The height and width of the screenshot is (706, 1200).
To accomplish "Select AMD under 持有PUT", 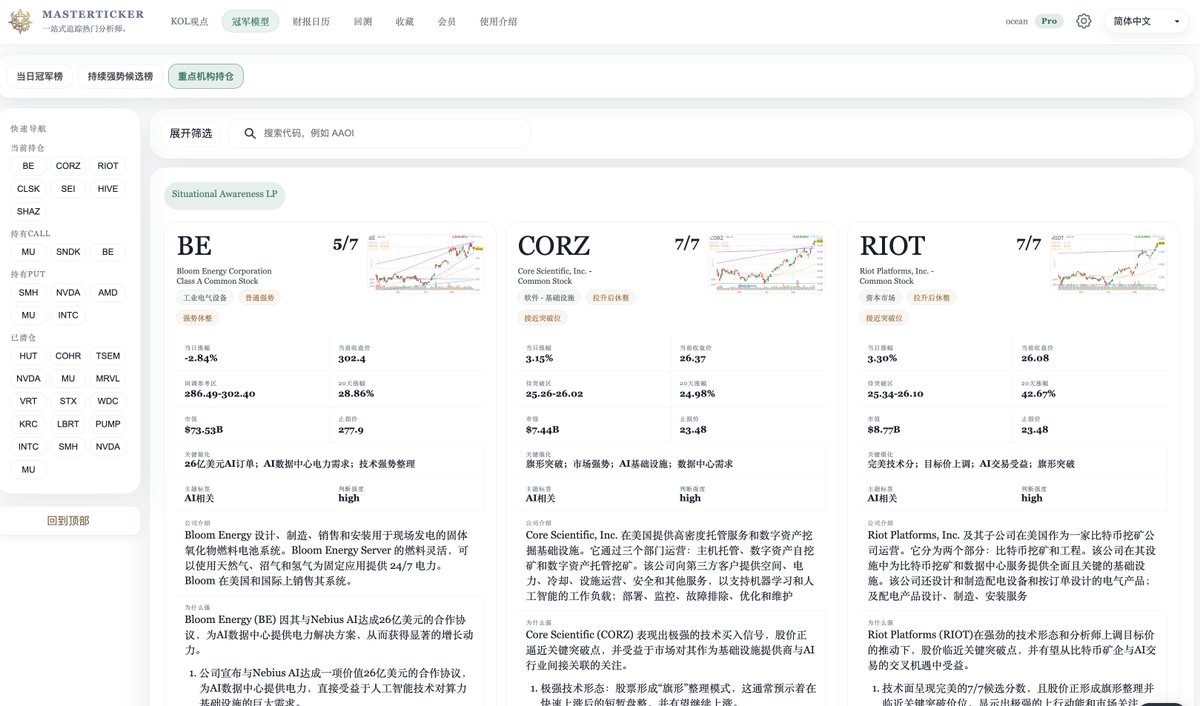I will (x=108, y=293).
